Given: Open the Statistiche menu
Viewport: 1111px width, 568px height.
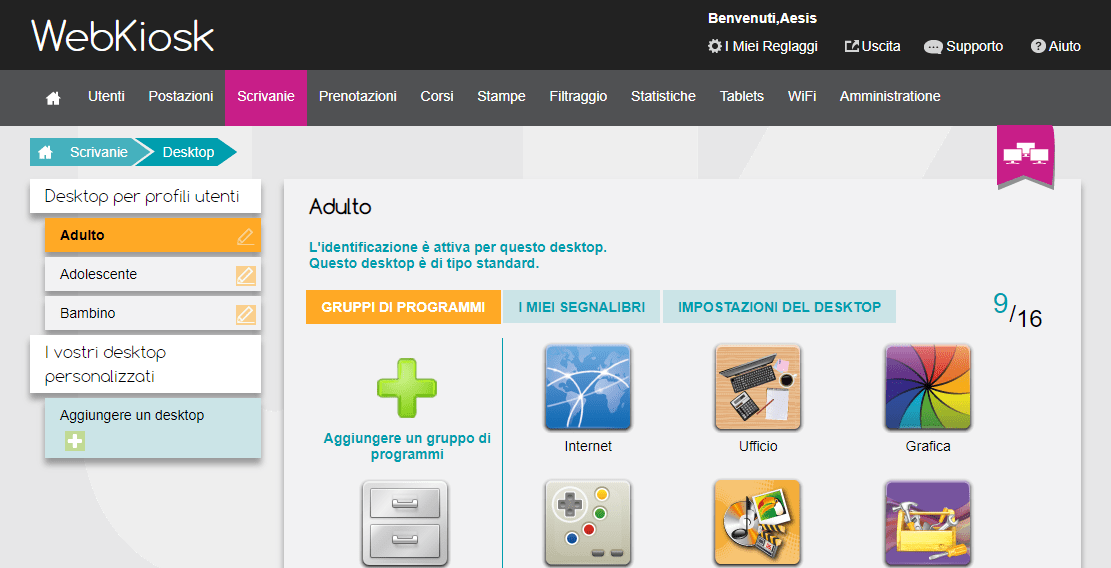Looking at the screenshot, I should pyautogui.click(x=663, y=96).
